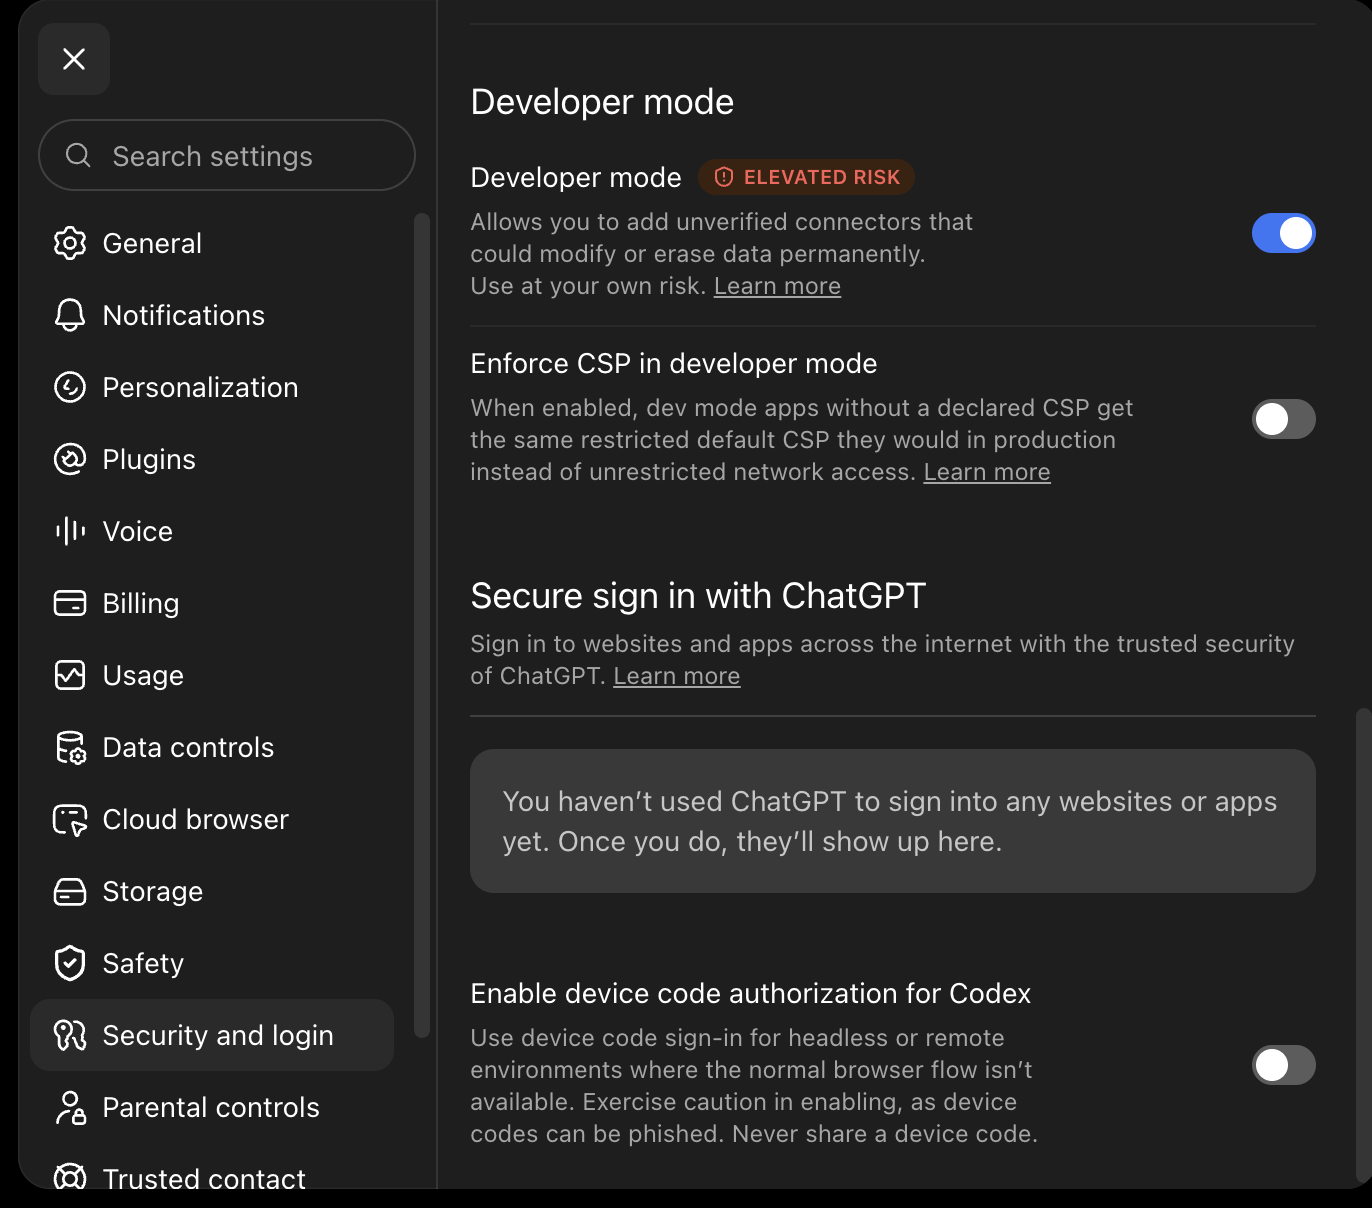Open Parental controls settings
The width and height of the screenshot is (1372, 1208).
212,1107
